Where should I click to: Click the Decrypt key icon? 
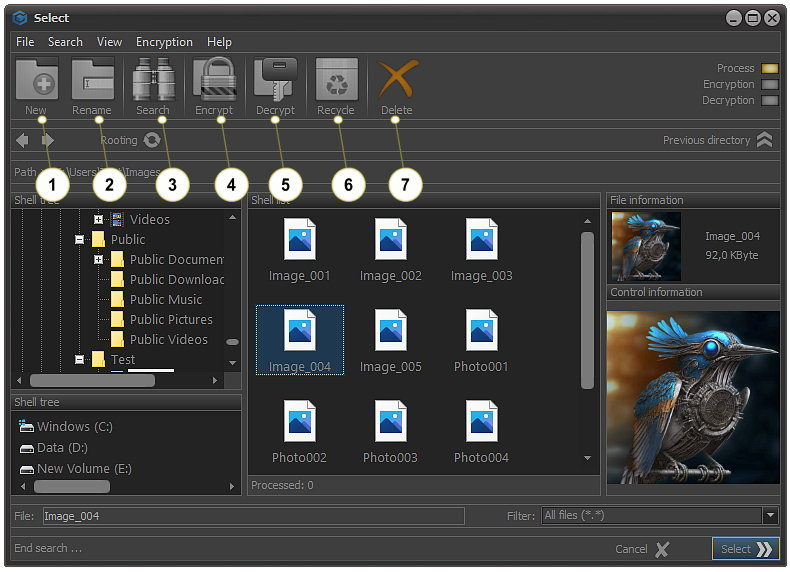pos(275,79)
